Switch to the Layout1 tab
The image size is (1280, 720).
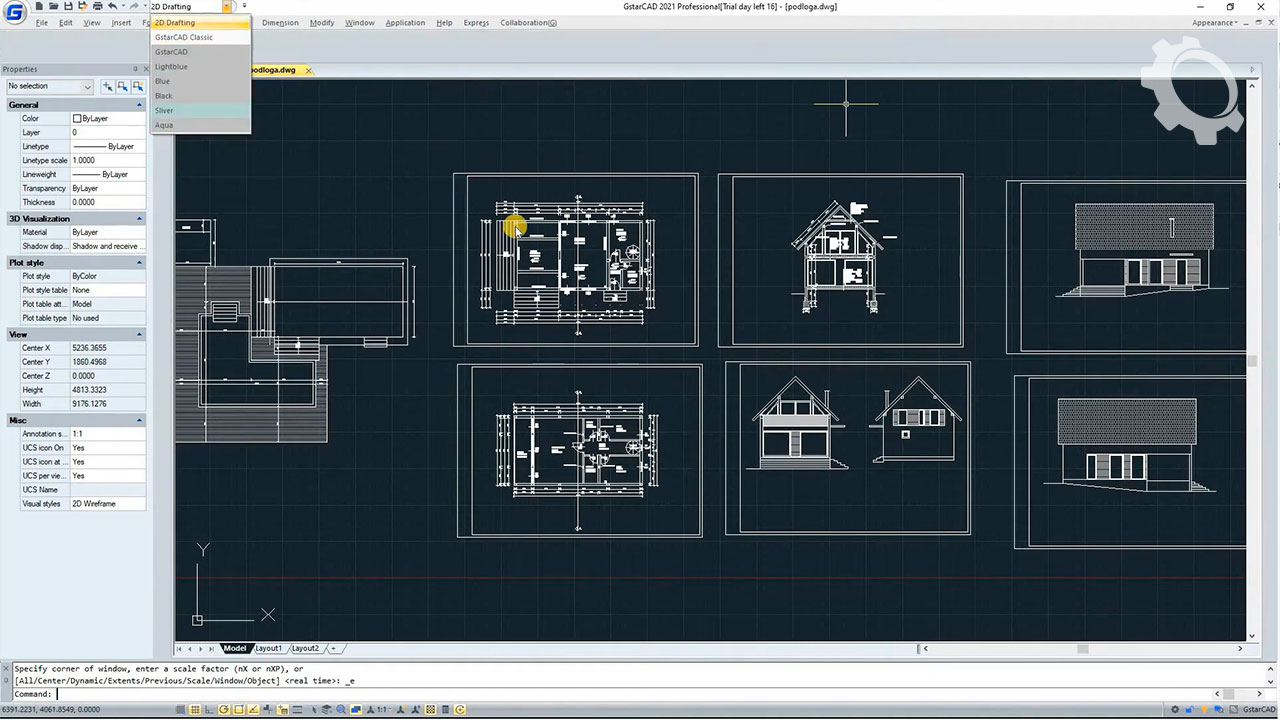pyautogui.click(x=268, y=649)
